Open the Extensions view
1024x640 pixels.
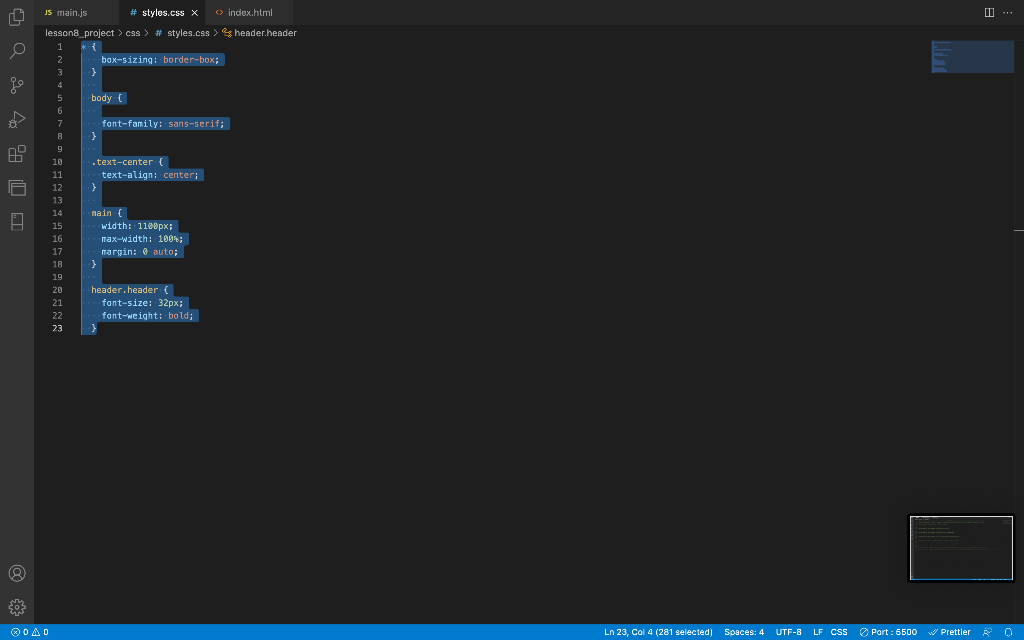[16, 153]
